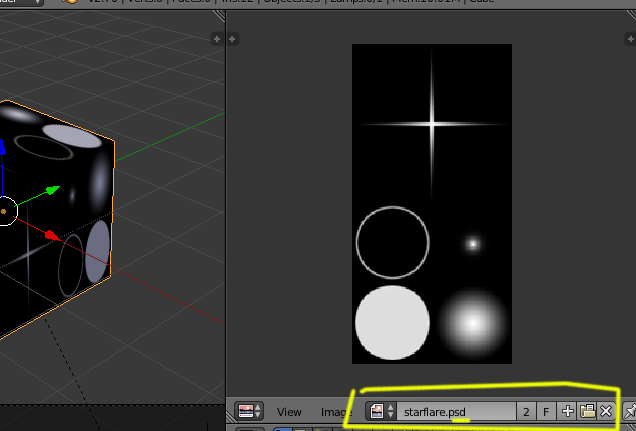The width and height of the screenshot is (636, 431).
Task: Click the red X axis manipulator arrow
Action: click(52, 236)
